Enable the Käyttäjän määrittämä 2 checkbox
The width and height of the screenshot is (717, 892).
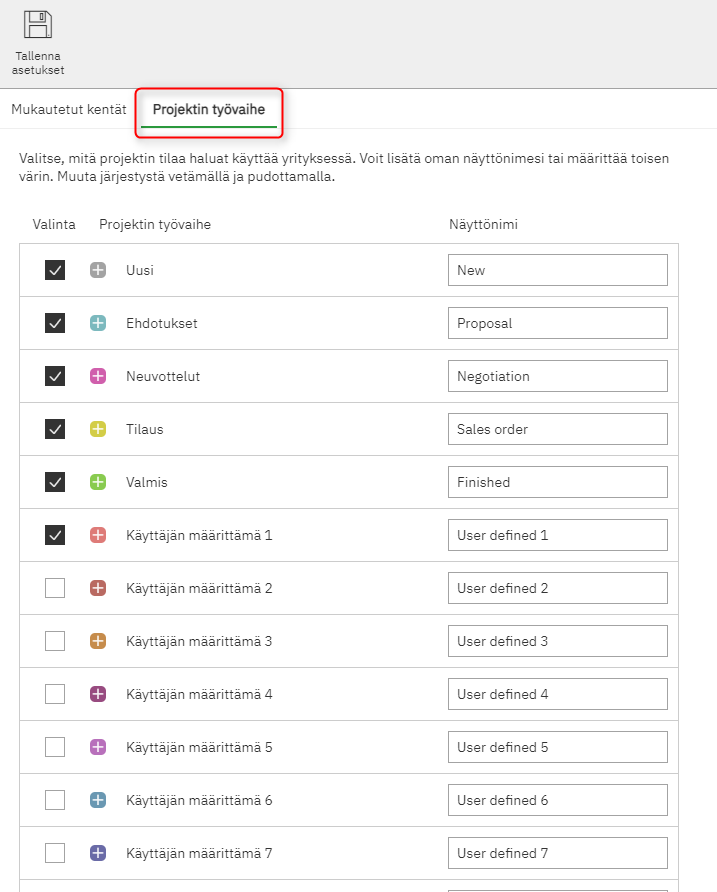(55, 588)
